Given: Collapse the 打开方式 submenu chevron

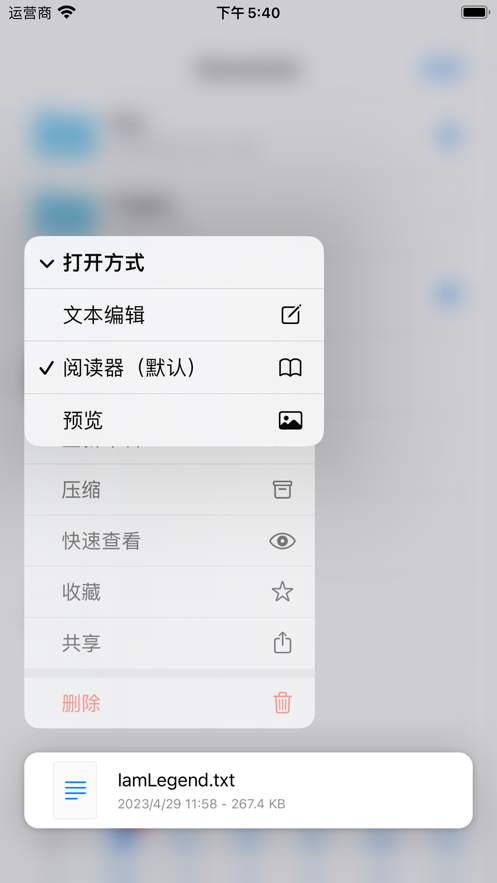Looking at the screenshot, I should point(47,264).
